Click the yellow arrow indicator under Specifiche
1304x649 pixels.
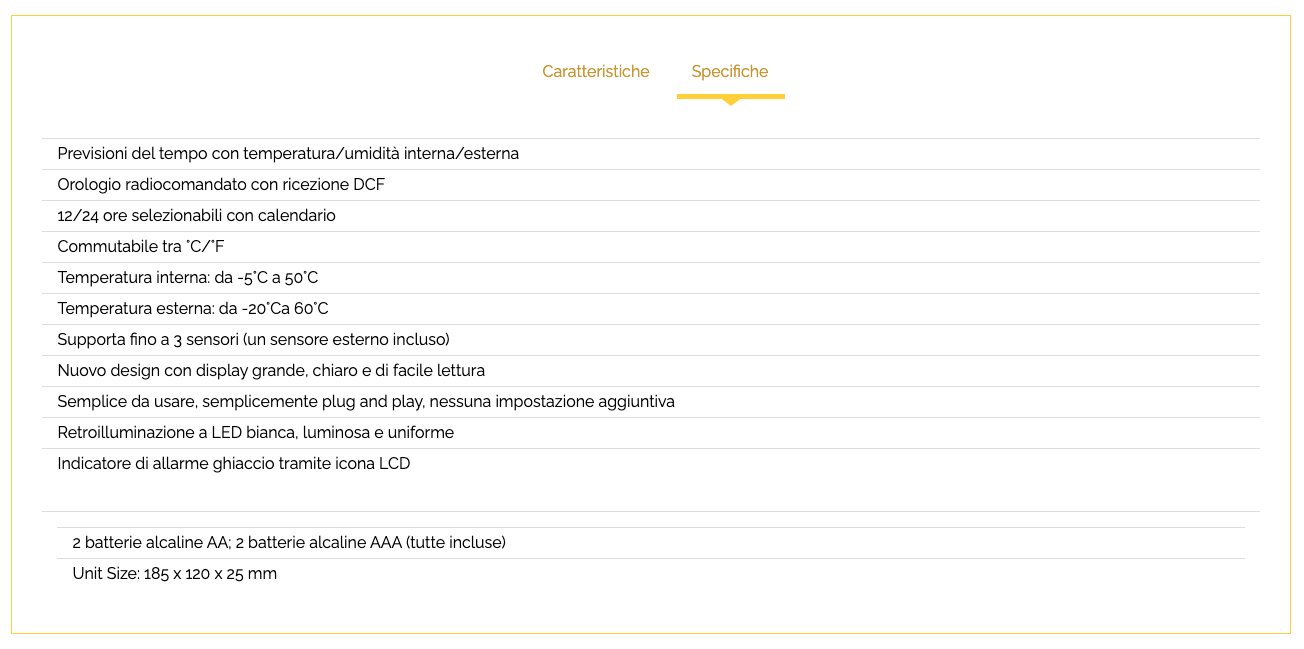pyautogui.click(x=731, y=100)
